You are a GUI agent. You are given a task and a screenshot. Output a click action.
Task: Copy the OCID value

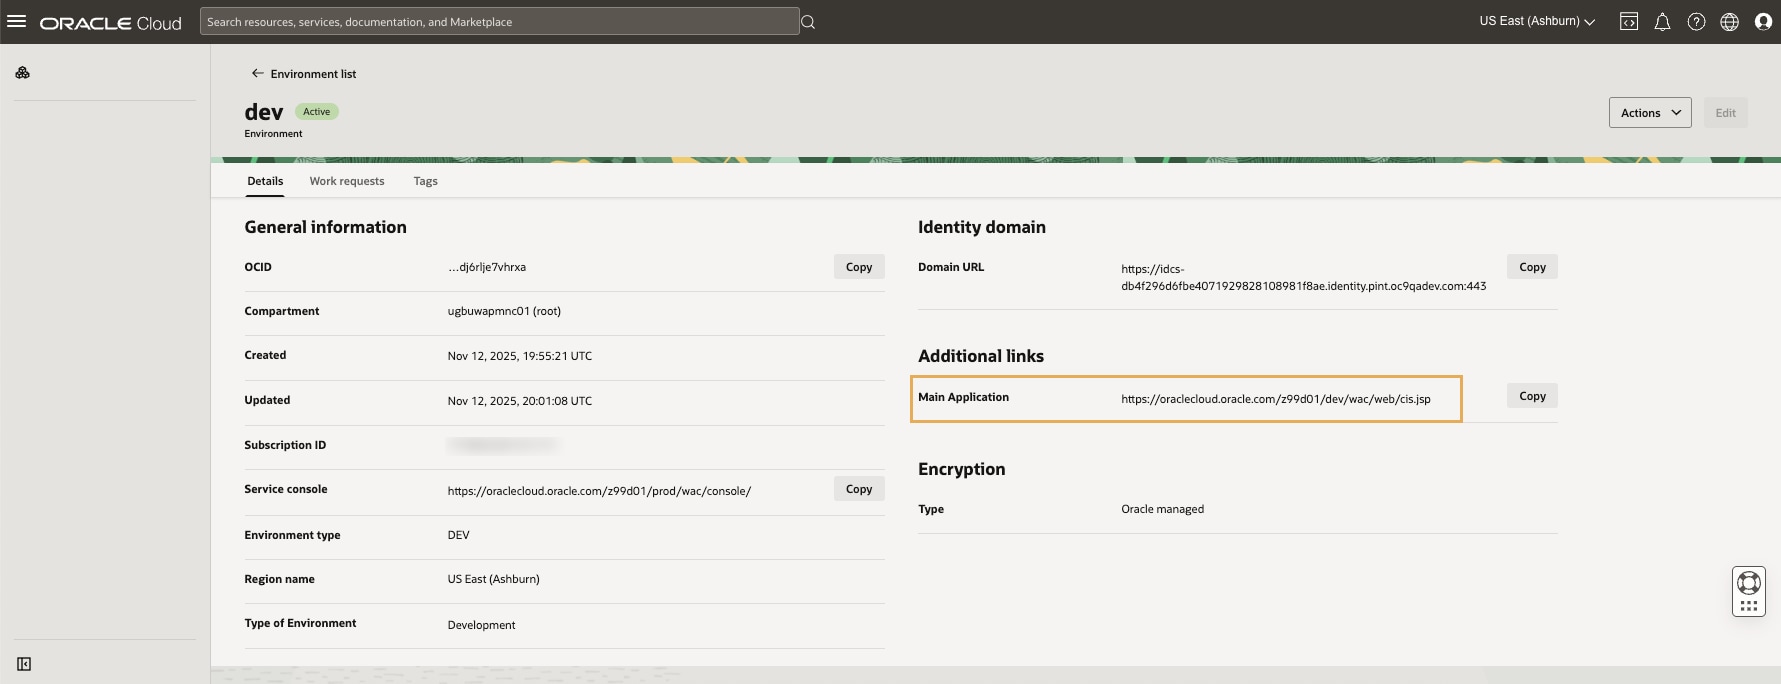[x=859, y=267]
